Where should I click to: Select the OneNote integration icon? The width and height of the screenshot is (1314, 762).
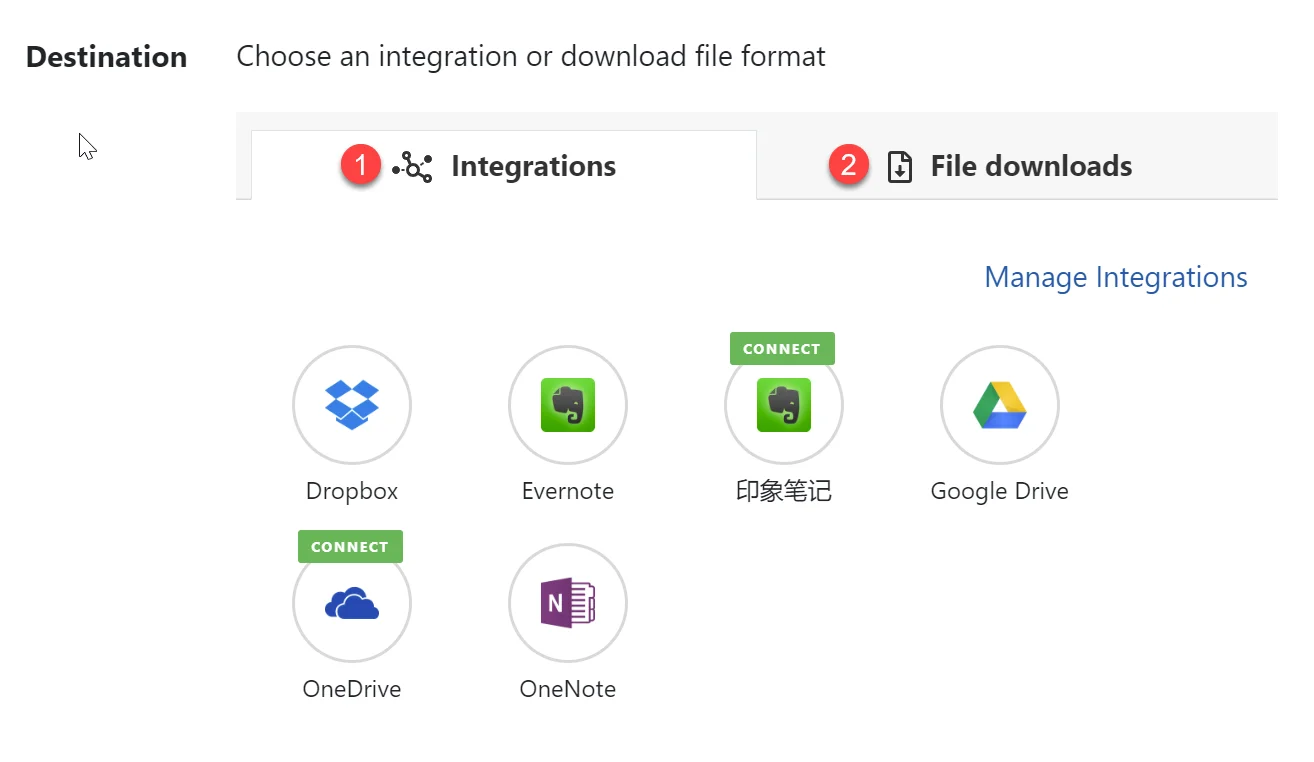[568, 603]
